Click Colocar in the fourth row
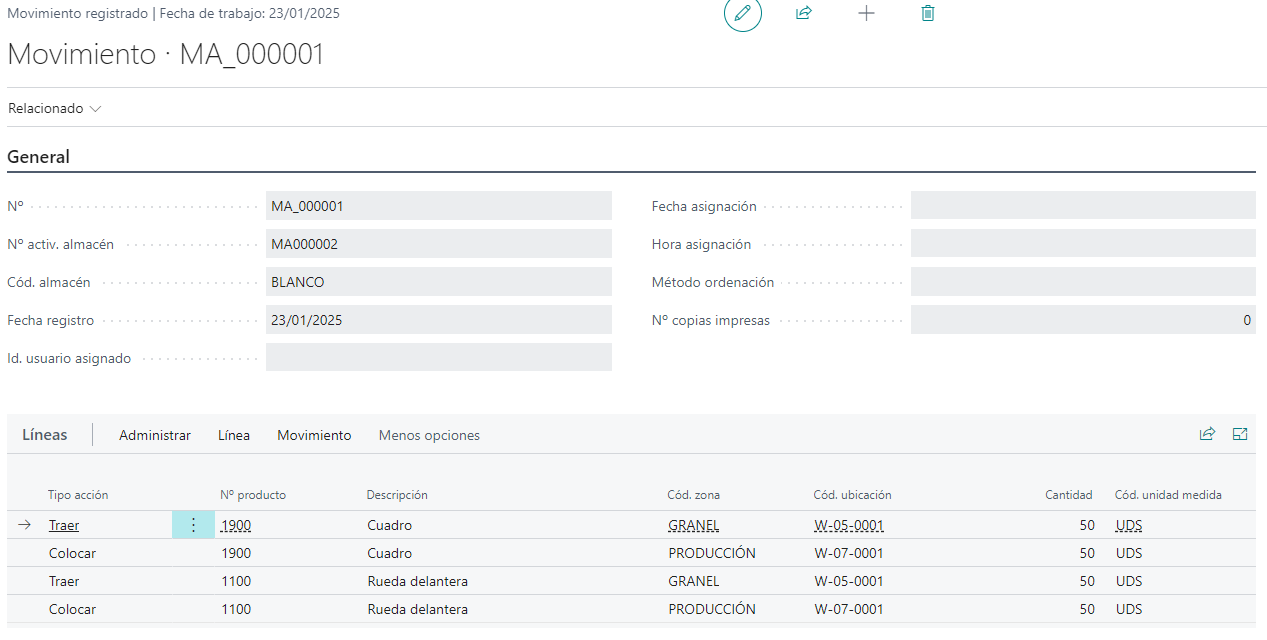1267x640 pixels. click(72, 609)
